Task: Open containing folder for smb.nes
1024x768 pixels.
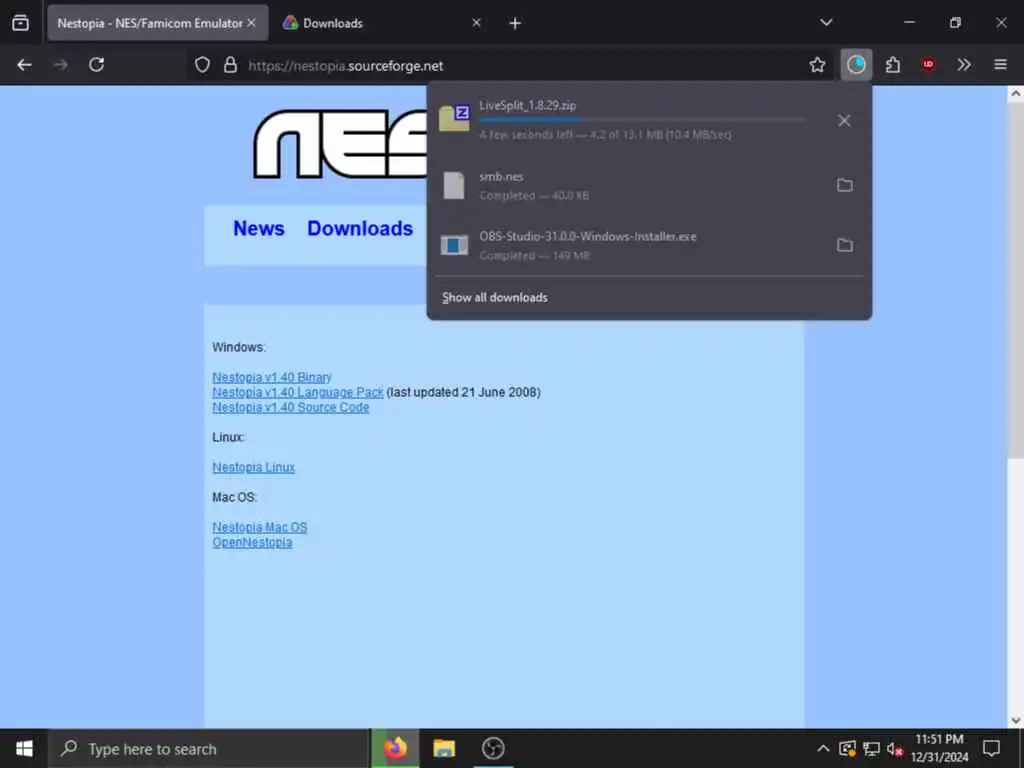Action: click(844, 185)
